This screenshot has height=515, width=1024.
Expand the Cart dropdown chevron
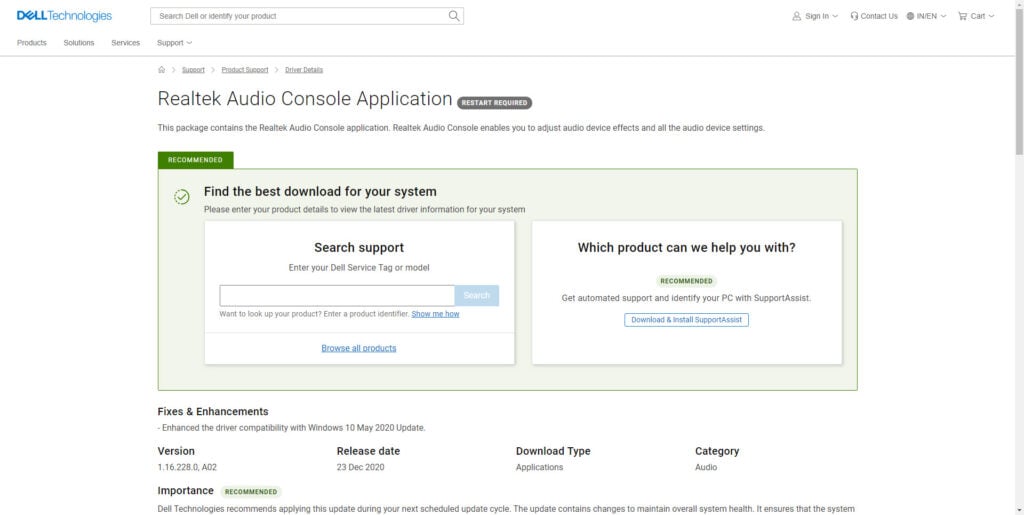[991, 16]
